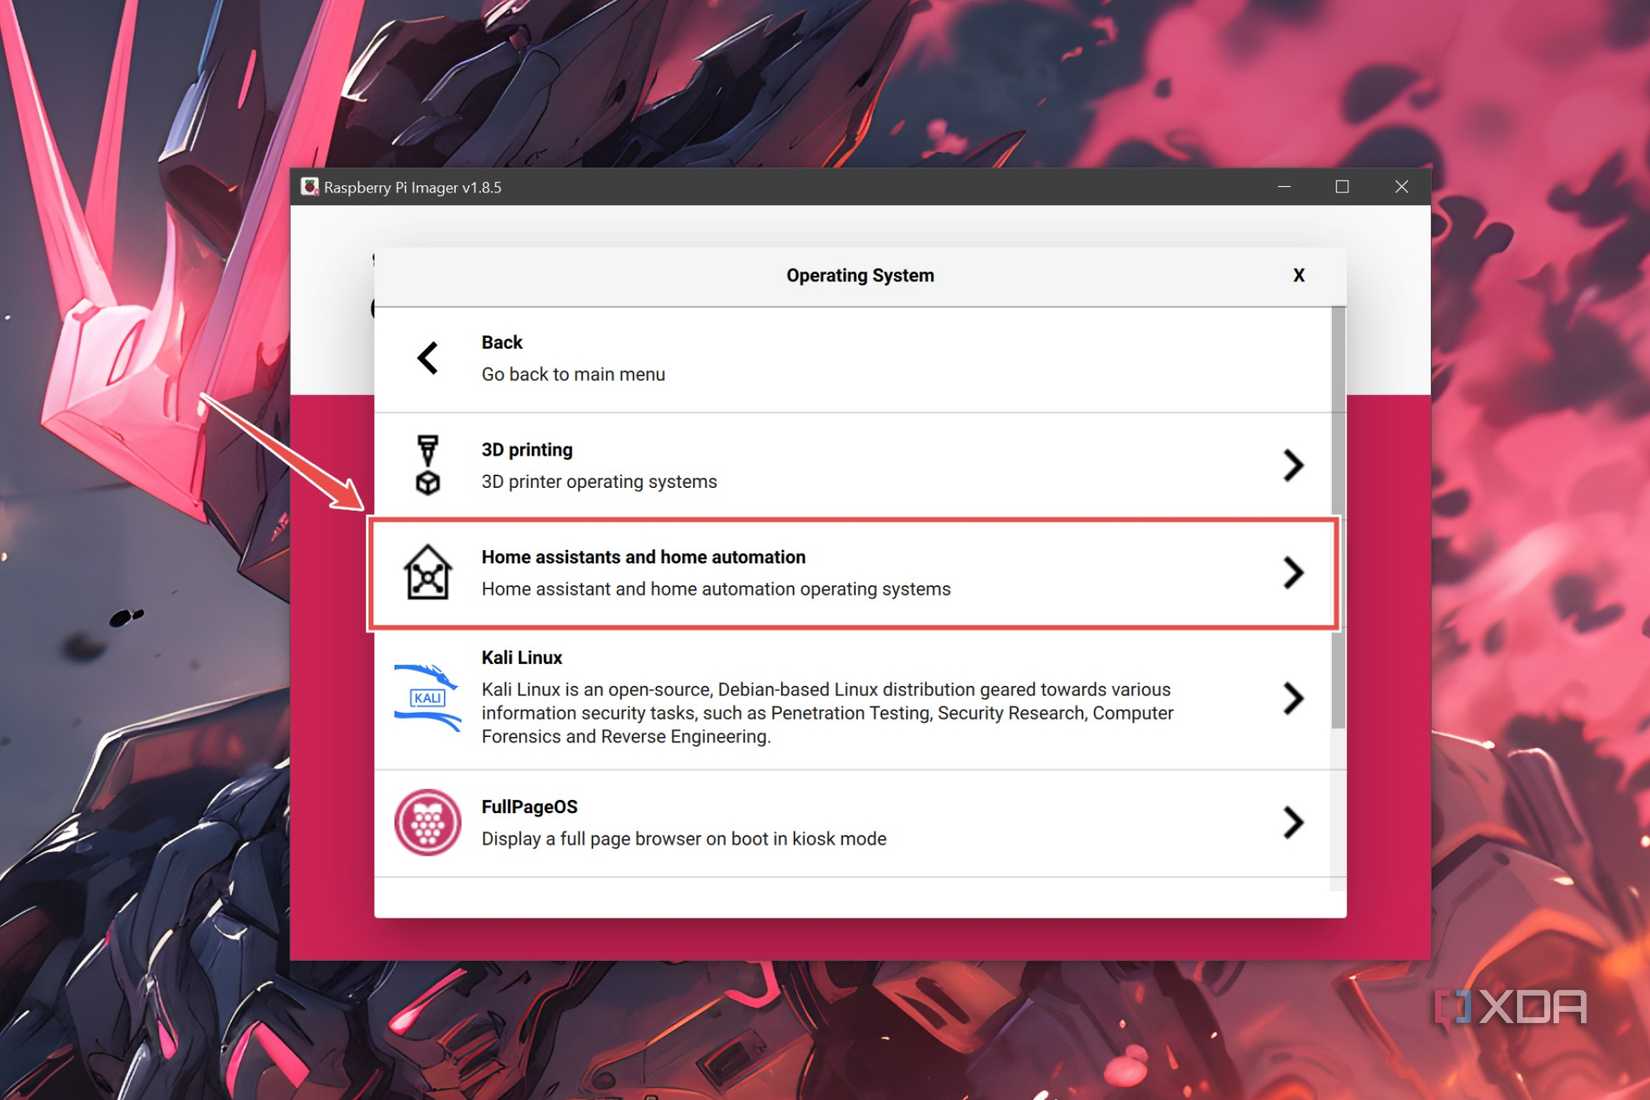Open the 3D printing title

527,450
